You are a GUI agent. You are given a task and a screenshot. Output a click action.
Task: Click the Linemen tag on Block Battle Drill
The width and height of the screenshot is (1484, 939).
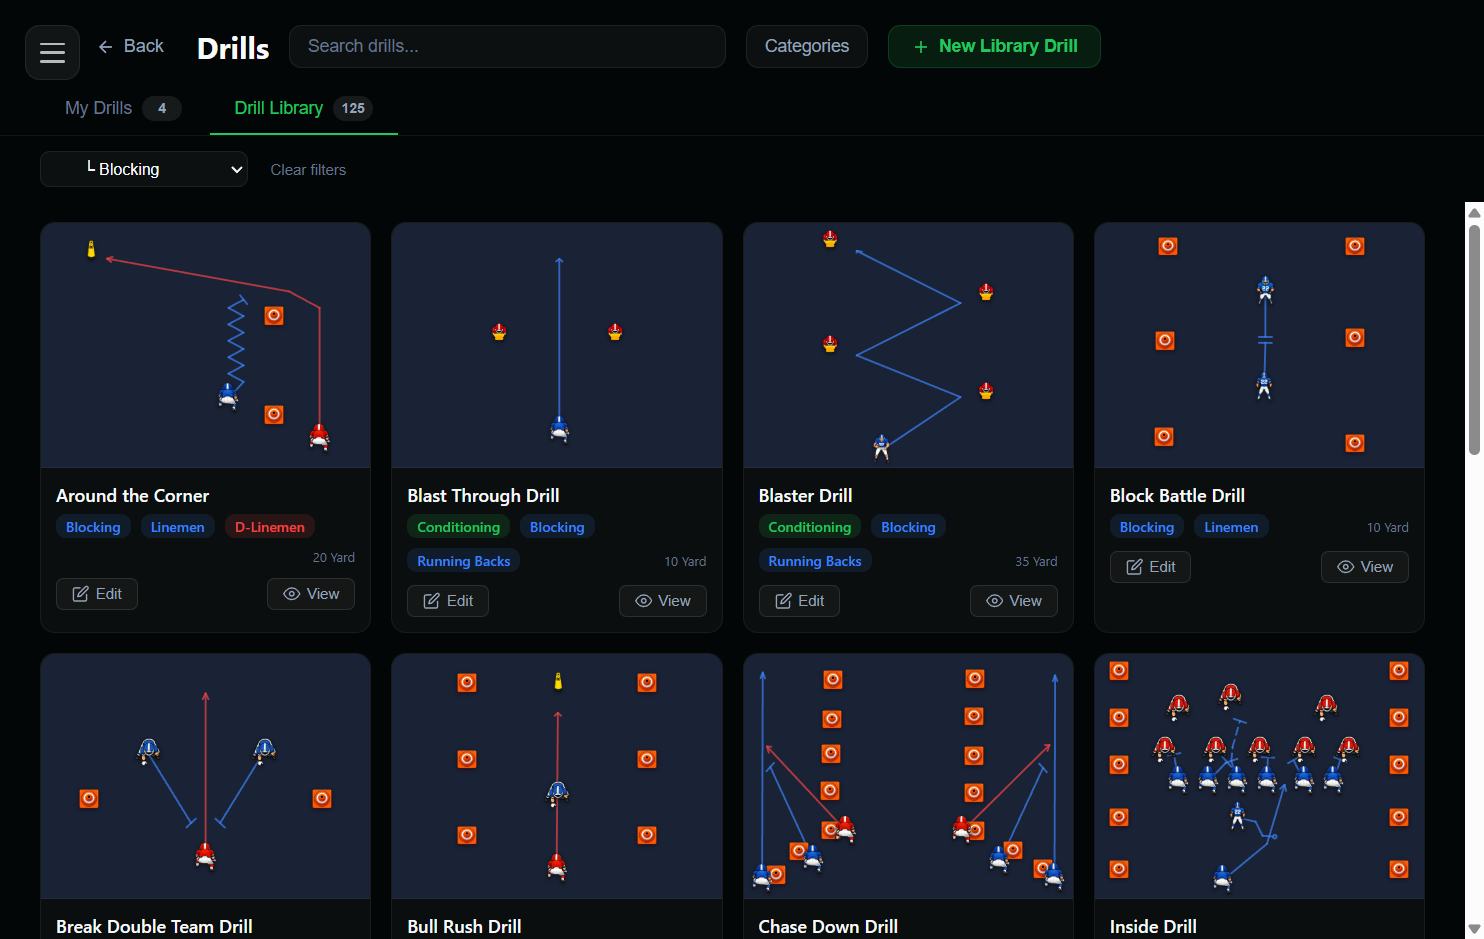1231,527
